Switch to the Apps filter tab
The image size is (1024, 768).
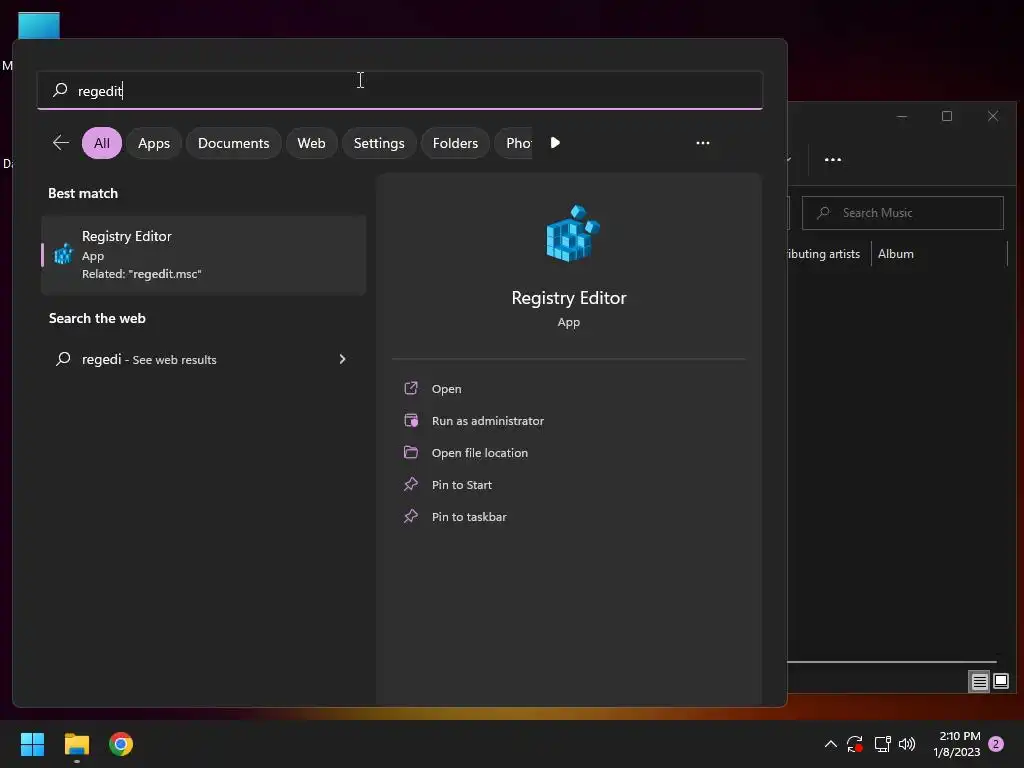[153, 143]
